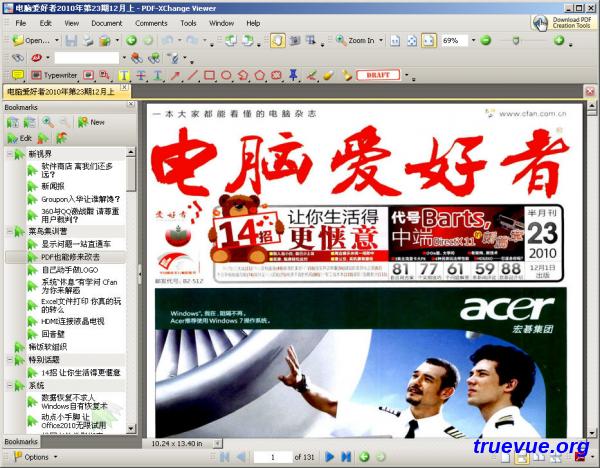Open the Edit menu

(46, 23)
